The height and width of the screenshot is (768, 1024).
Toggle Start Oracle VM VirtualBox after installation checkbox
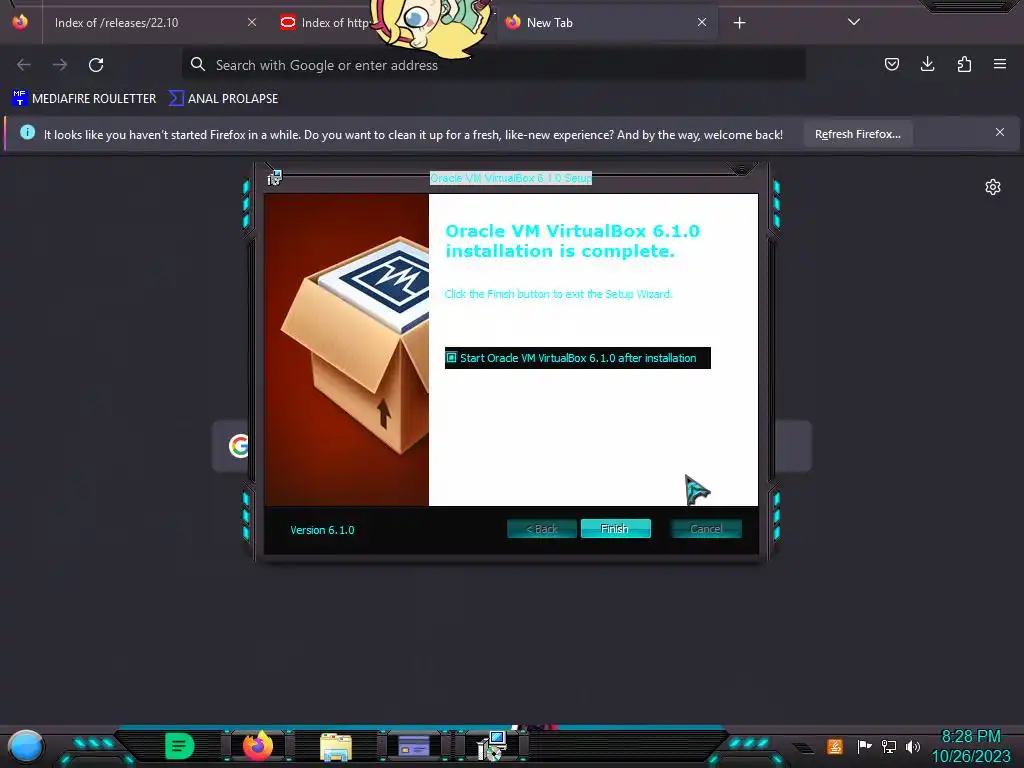451,357
